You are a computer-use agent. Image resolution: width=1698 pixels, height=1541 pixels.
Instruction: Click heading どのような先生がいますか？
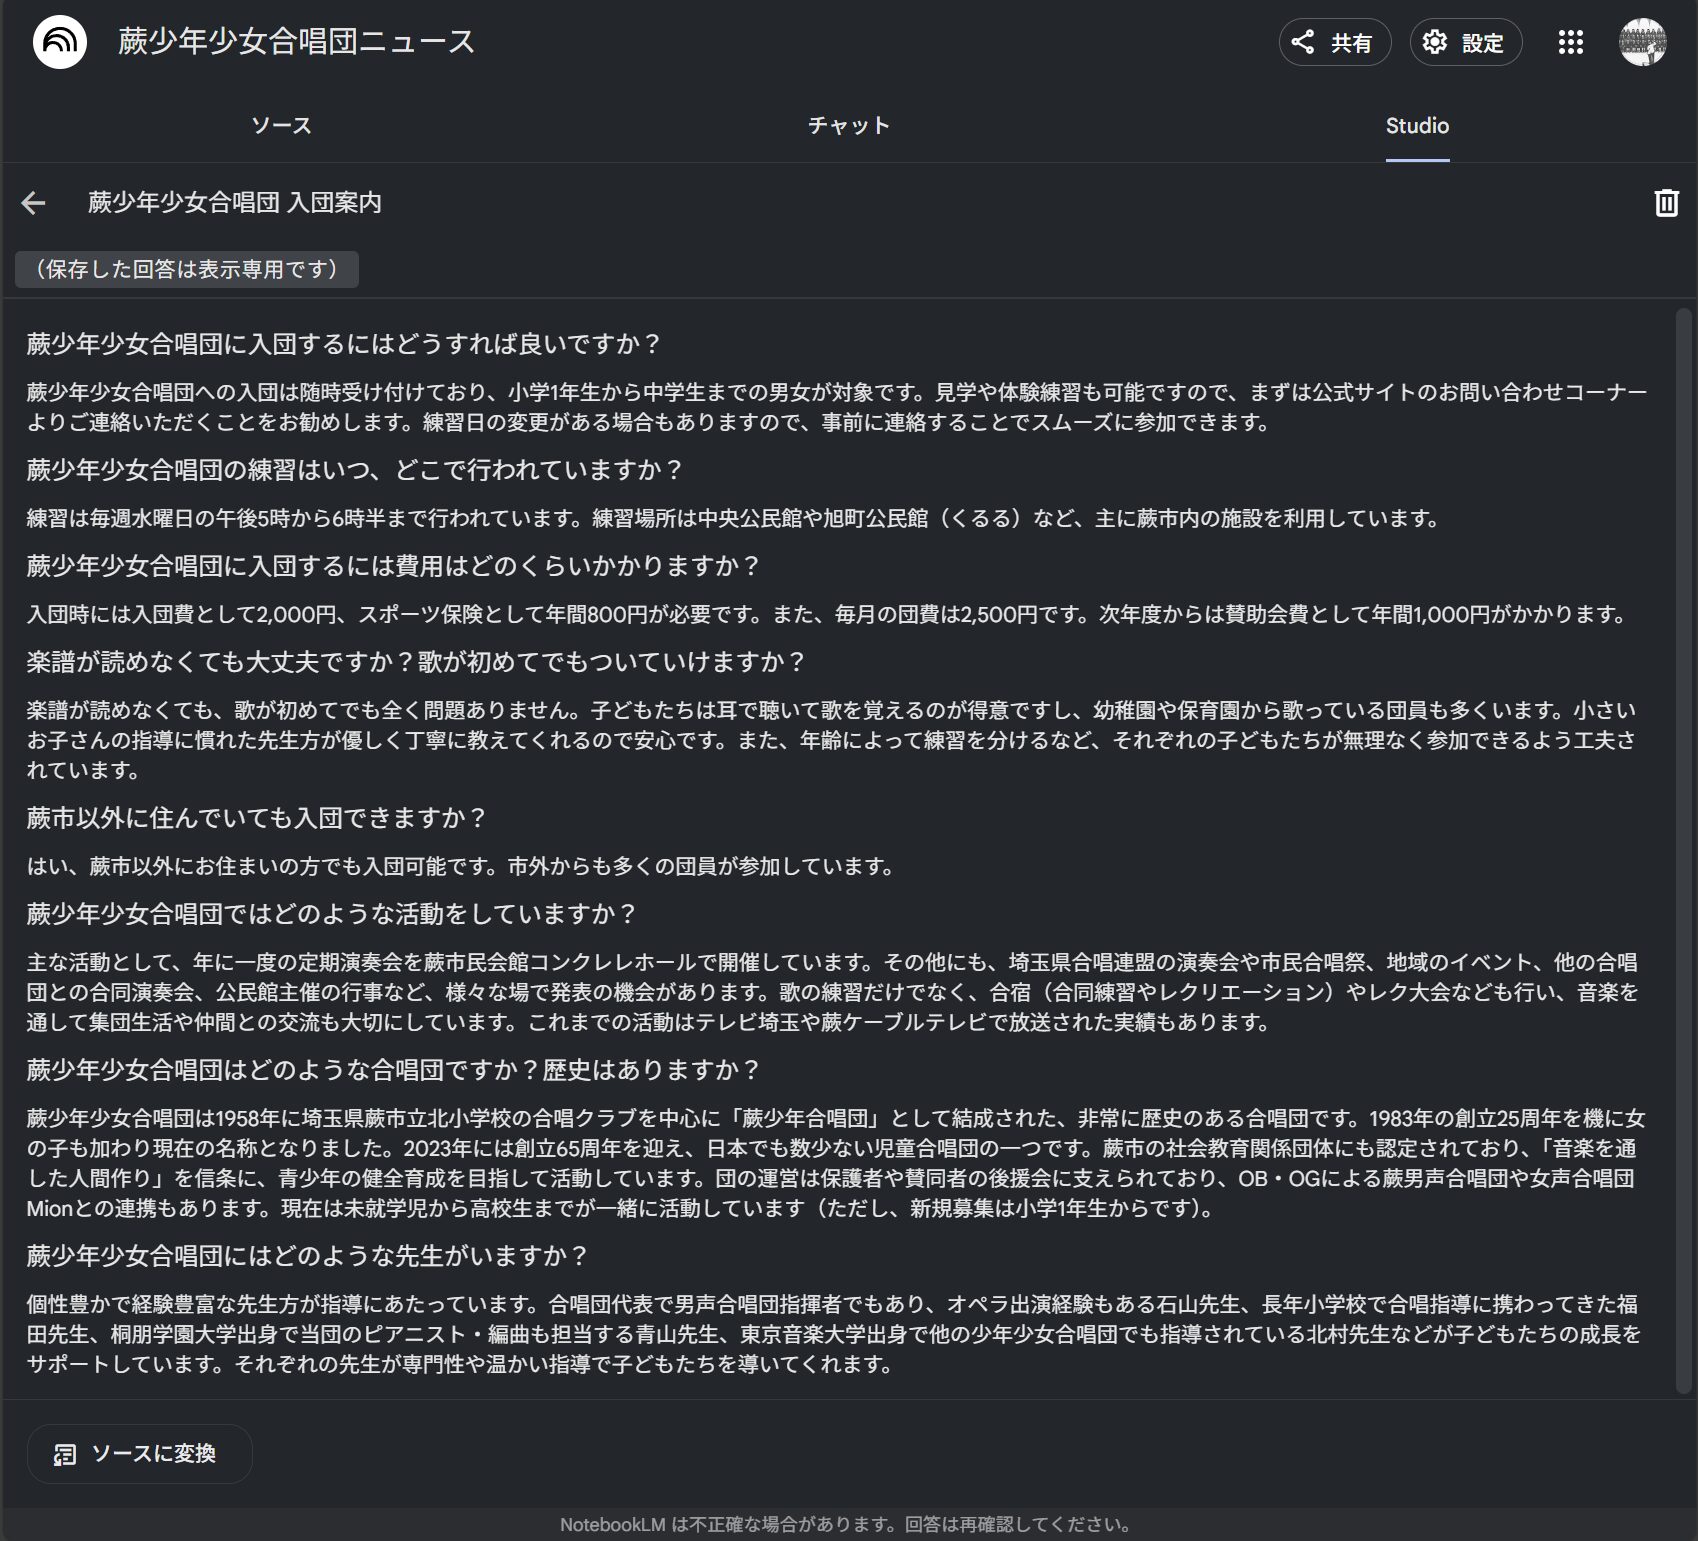click(x=308, y=1256)
